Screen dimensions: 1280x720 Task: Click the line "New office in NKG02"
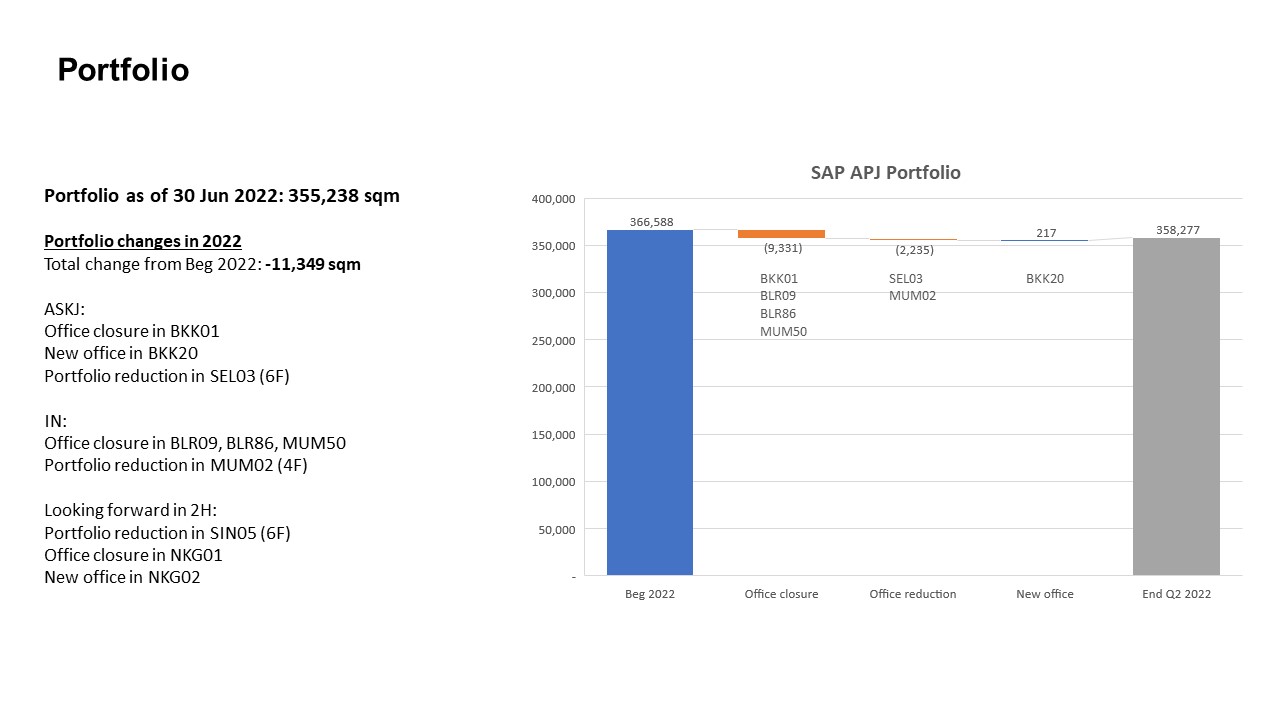[122, 577]
